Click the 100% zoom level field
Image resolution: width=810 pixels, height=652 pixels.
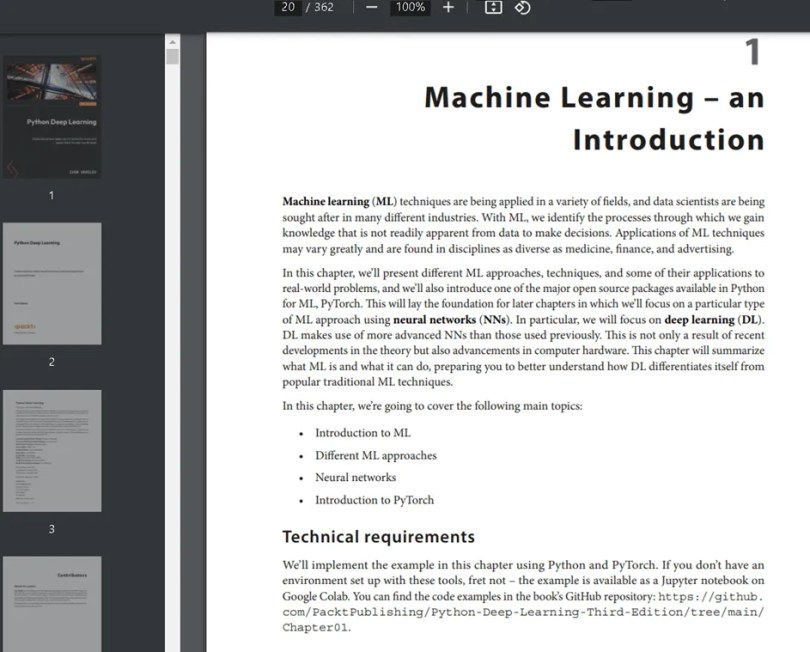(410, 7)
